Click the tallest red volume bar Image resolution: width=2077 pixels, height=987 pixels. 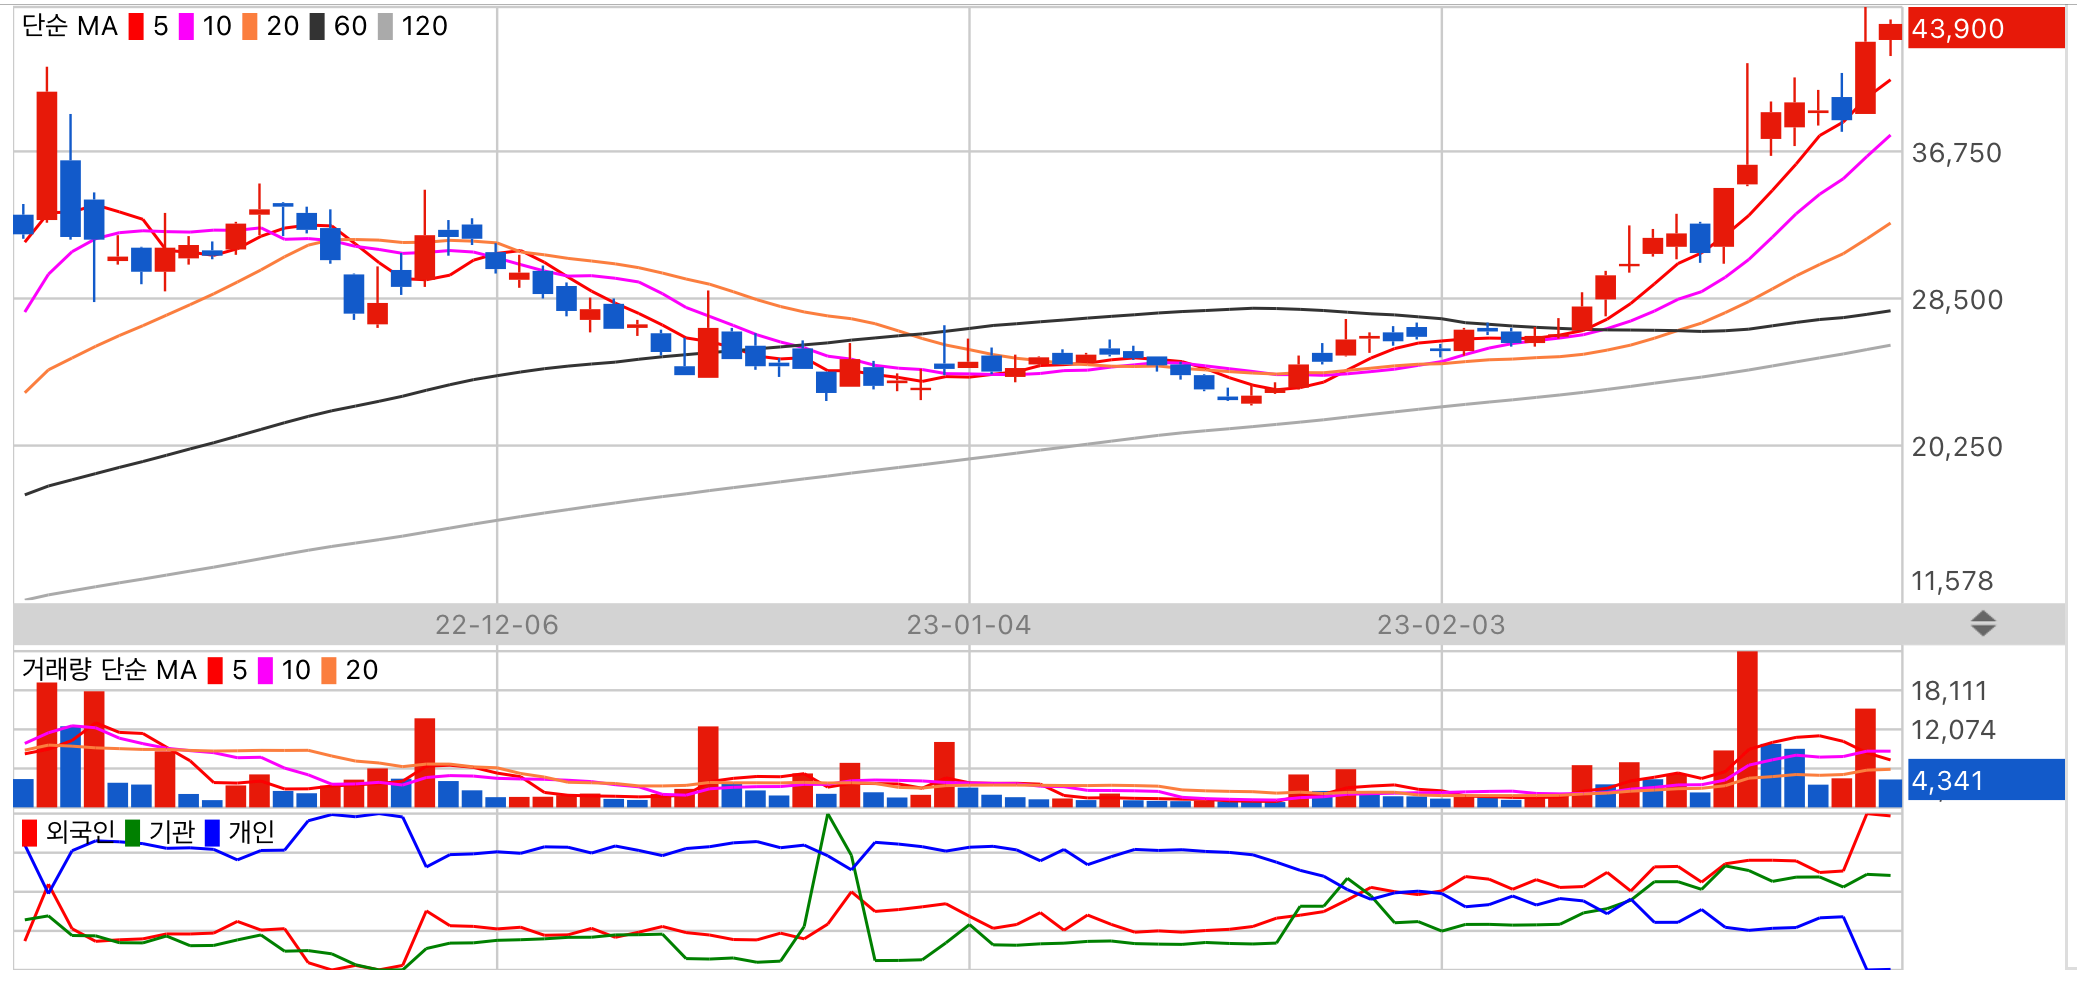[1747, 729]
